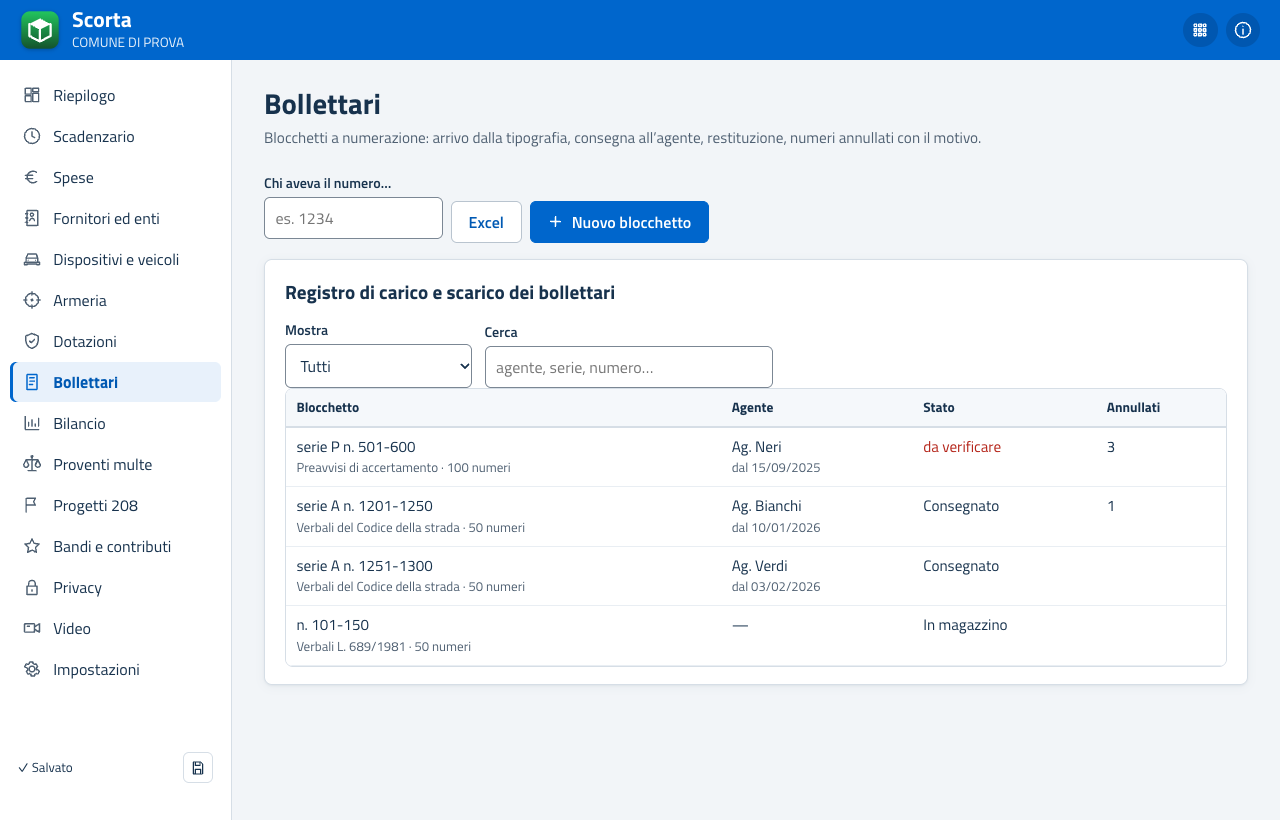This screenshot has width=1280, height=820.
Task: Click the Dispositivi e veicoli icon
Action: coord(32,260)
